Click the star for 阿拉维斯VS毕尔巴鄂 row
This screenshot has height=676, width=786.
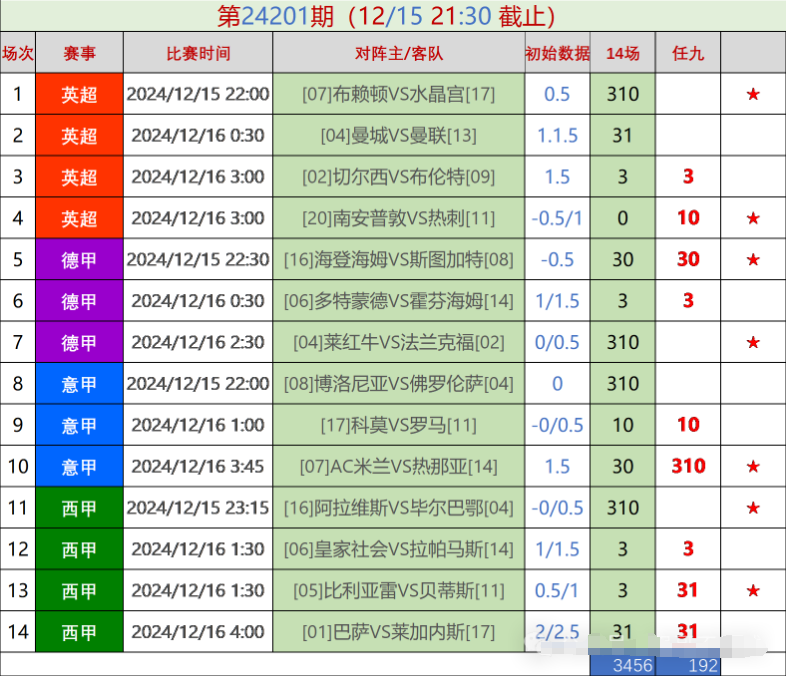(x=753, y=508)
